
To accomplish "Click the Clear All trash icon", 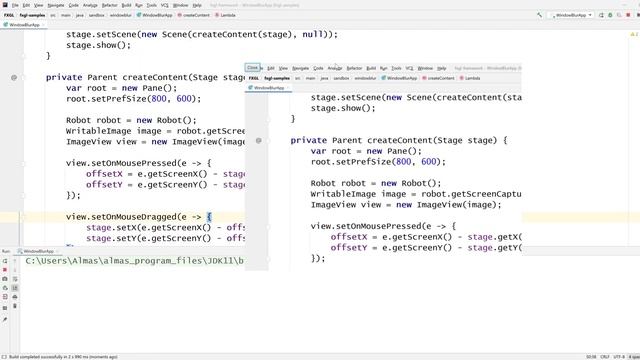I will pos(15,306).
